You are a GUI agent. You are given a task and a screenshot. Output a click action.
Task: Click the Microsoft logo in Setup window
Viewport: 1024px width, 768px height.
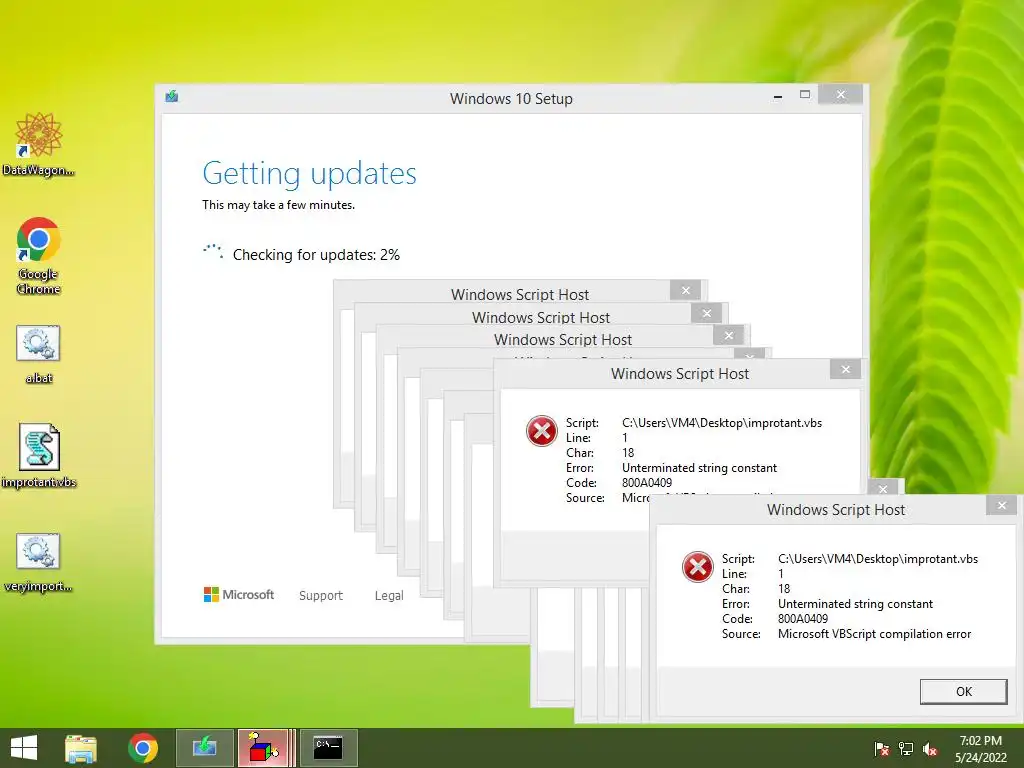point(239,595)
